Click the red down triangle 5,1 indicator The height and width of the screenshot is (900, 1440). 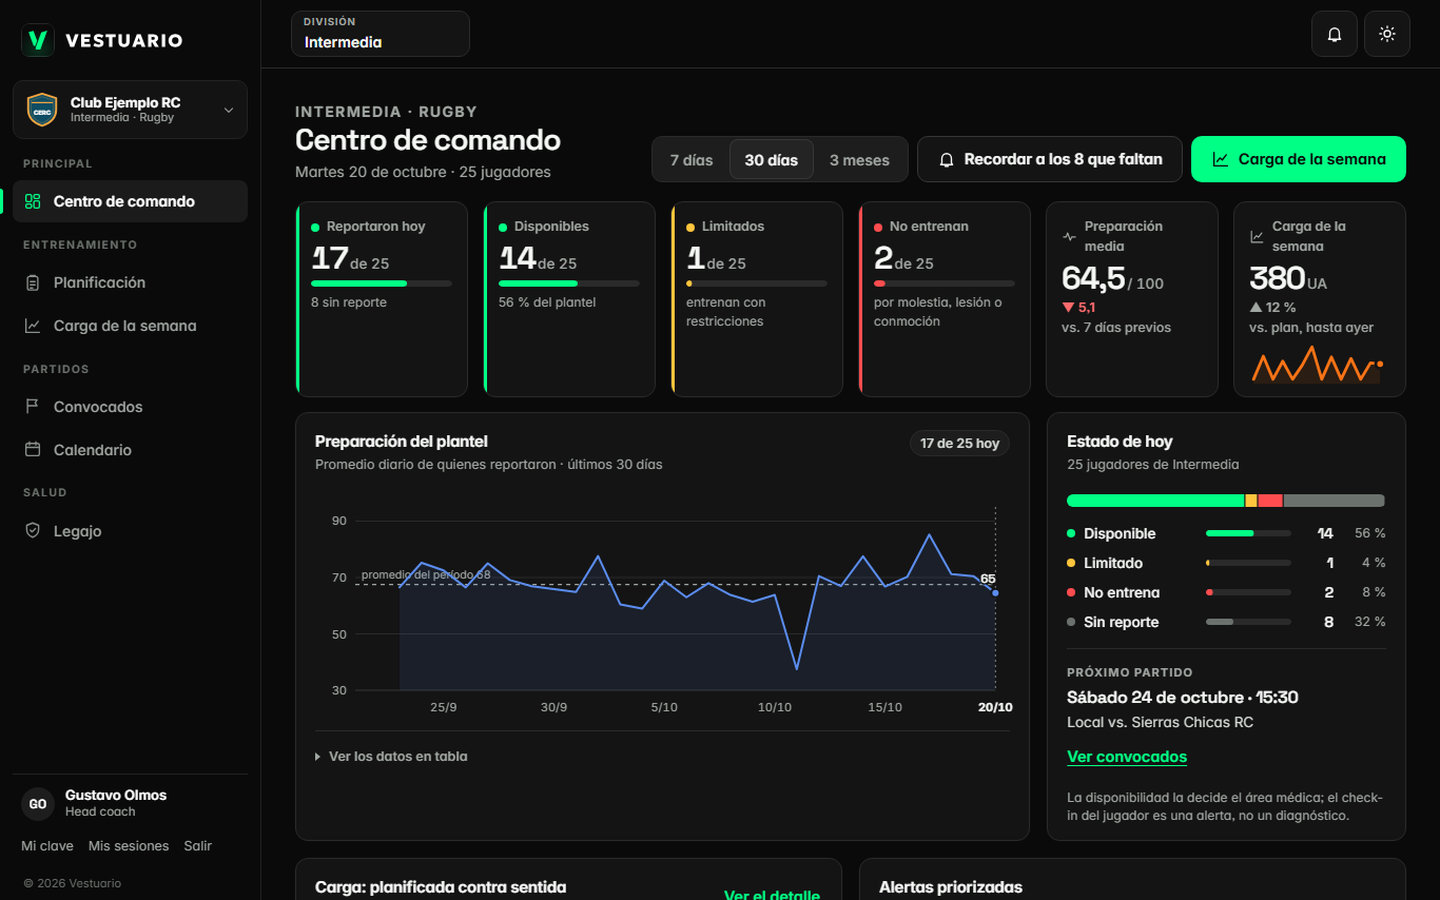coord(1079,307)
